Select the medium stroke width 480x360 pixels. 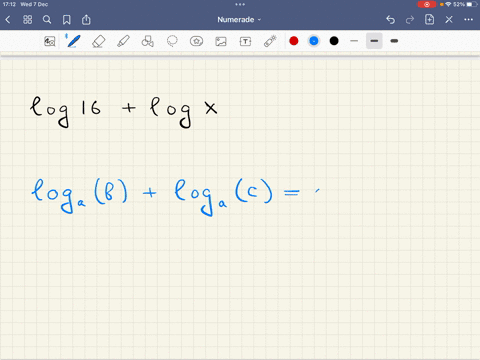point(374,41)
